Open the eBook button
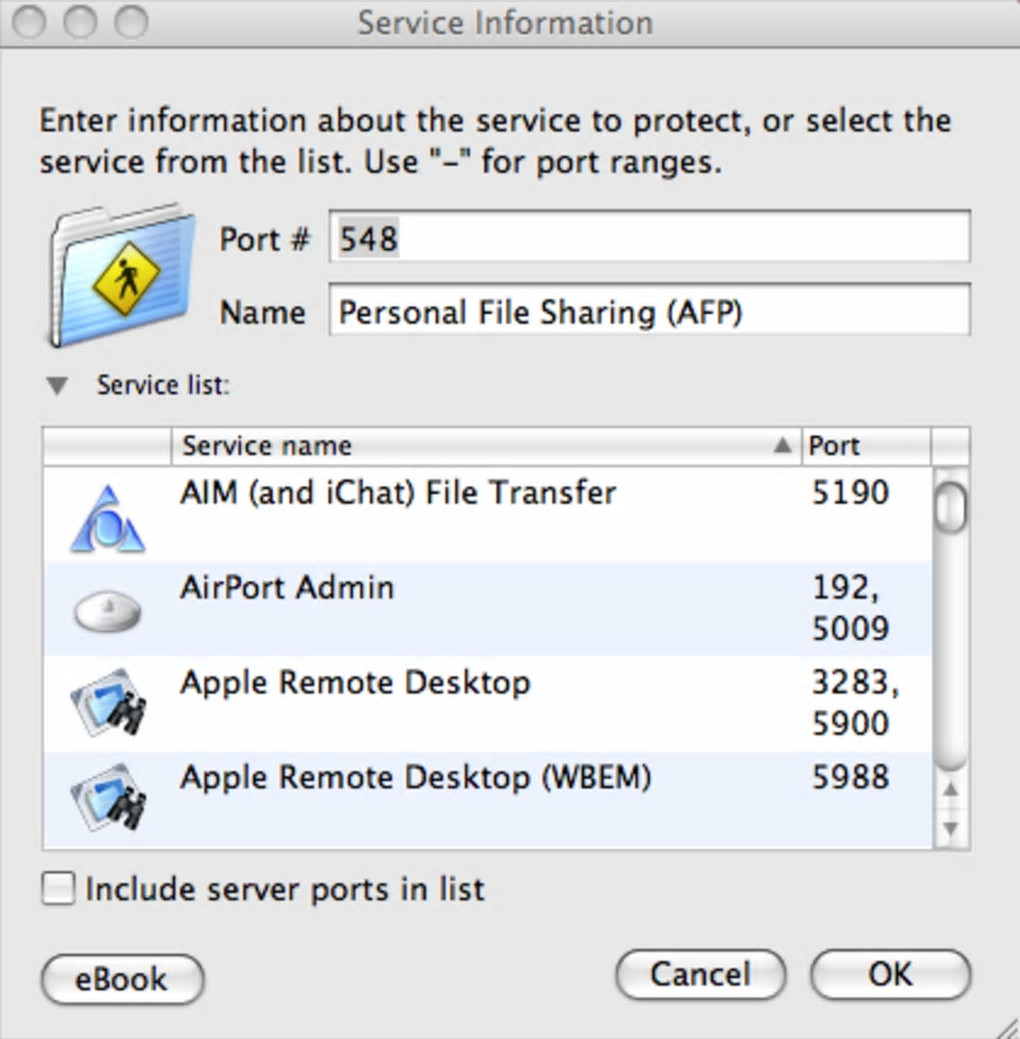The width and height of the screenshot is (1020, 1039). point(122,978)
